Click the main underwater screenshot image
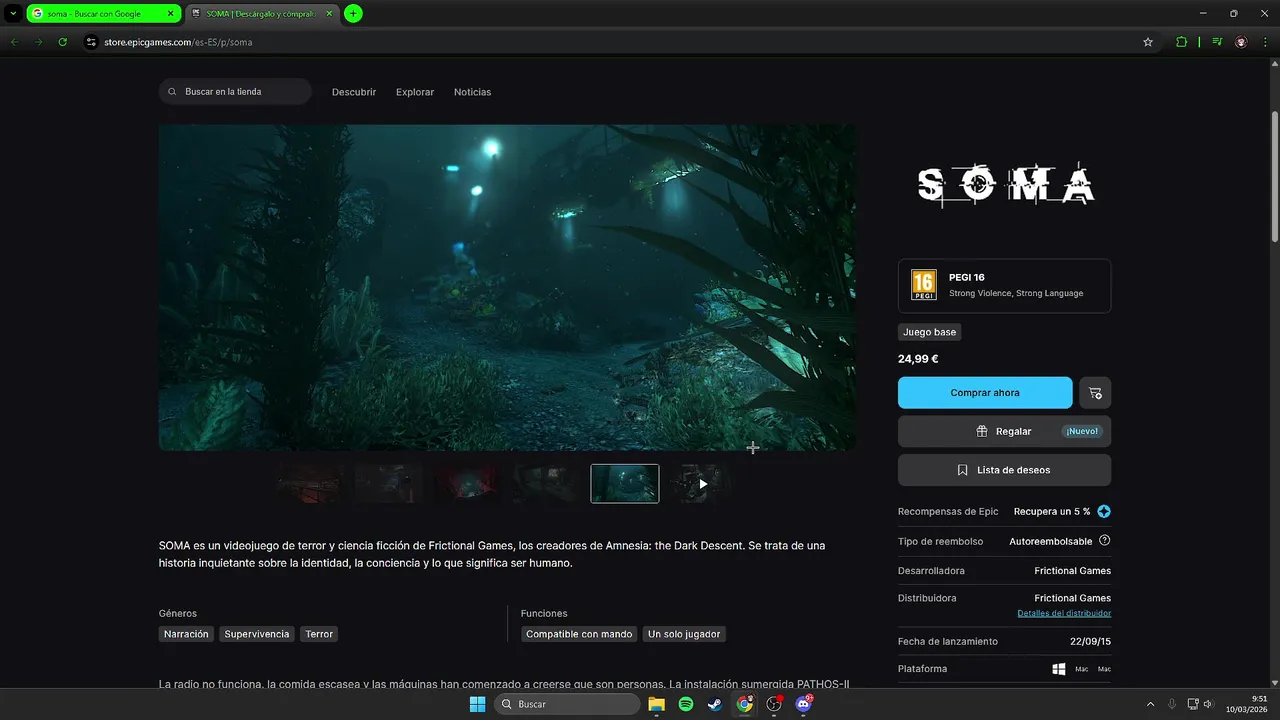This screenshot has height=720, width=1280. pyautogui.click(x=507, y=287)
